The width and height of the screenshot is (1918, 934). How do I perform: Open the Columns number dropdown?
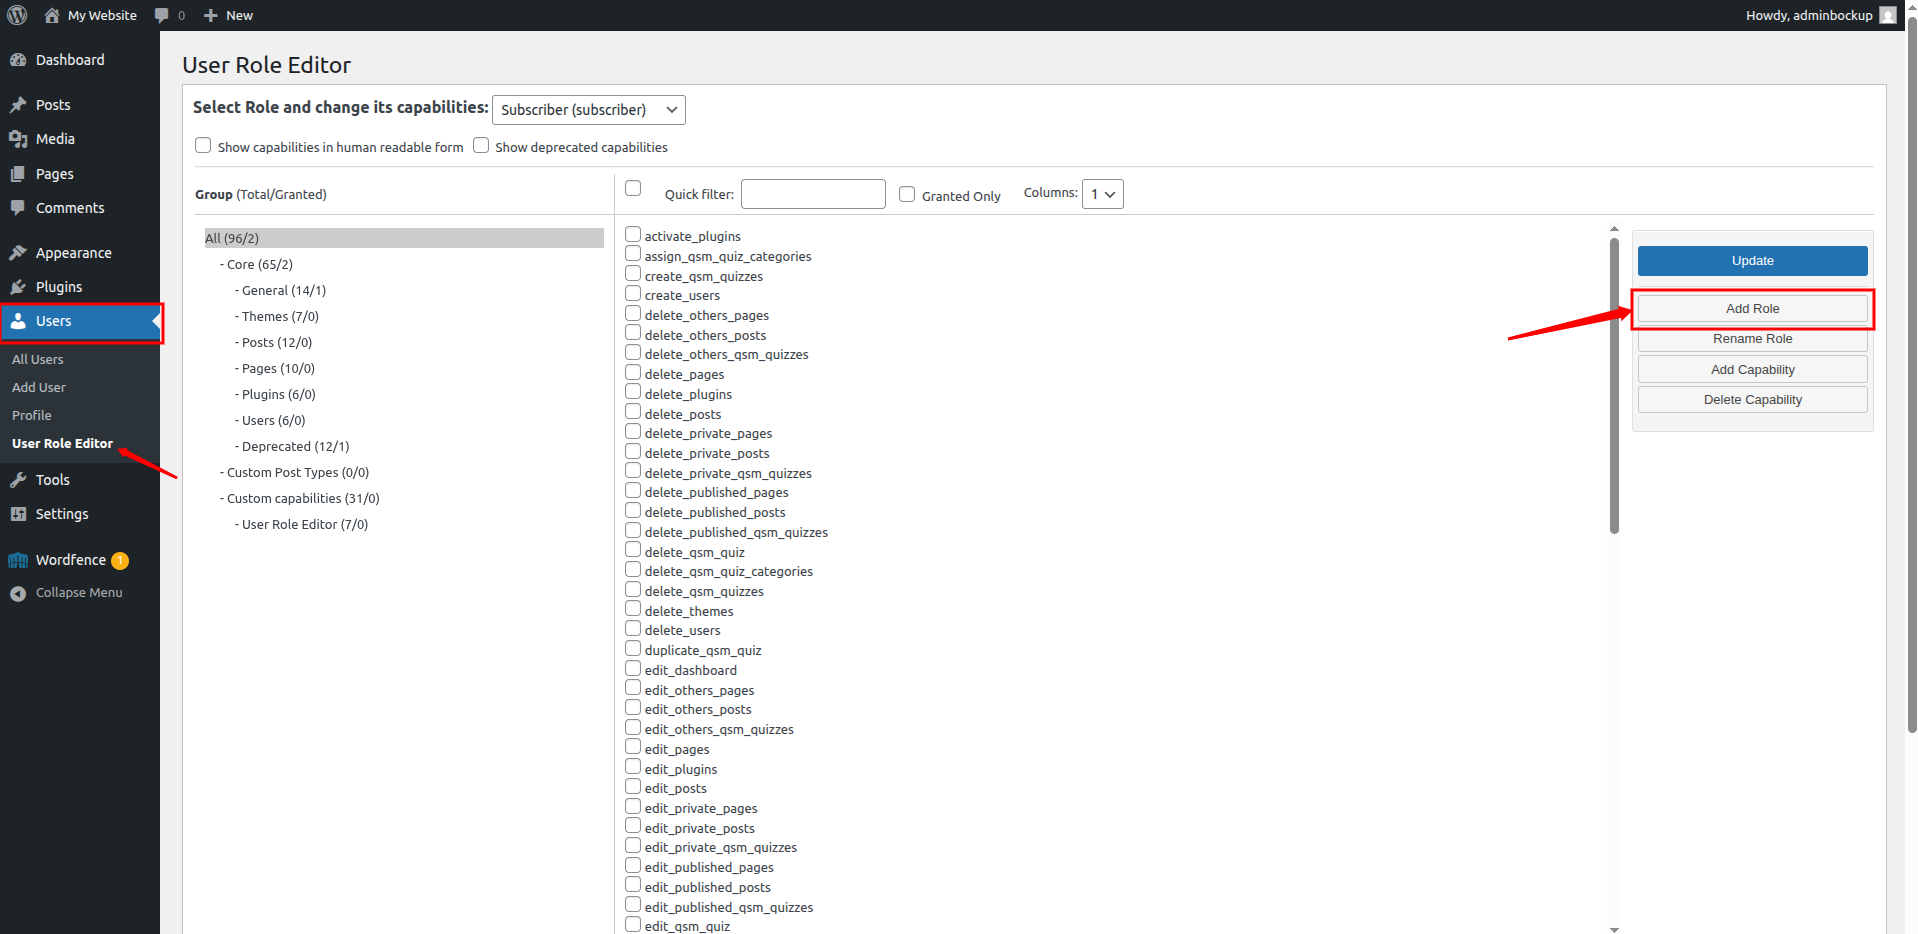1103,194
